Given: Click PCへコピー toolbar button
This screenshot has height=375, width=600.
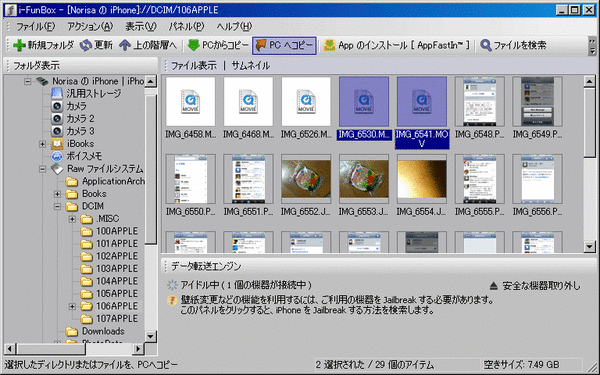Looking at the screenshot, I should pyautogui.click(x=284, y=46).
